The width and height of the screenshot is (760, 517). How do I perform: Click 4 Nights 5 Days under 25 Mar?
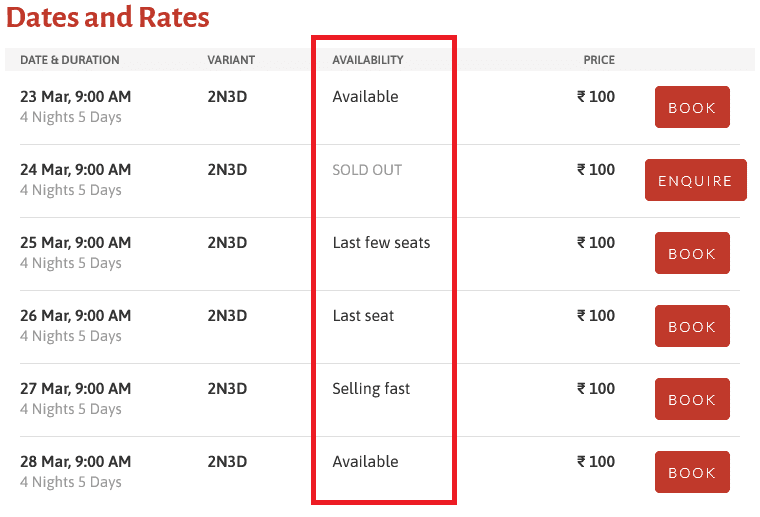[71, 263]
